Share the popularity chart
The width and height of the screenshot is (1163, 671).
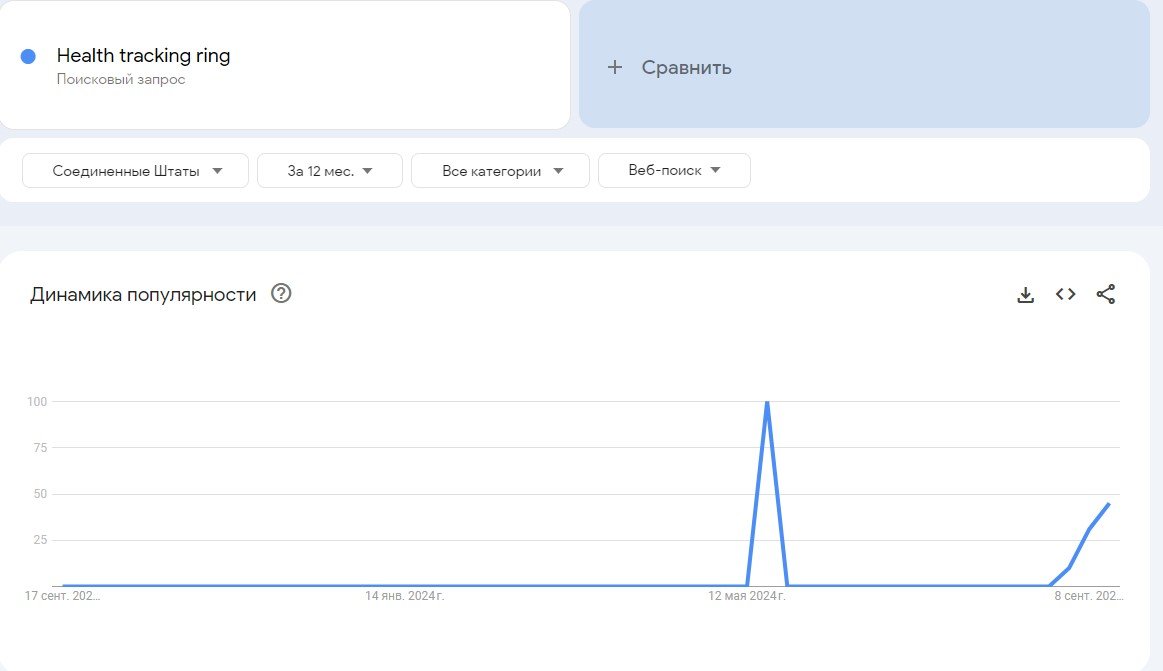point(1106,294)
